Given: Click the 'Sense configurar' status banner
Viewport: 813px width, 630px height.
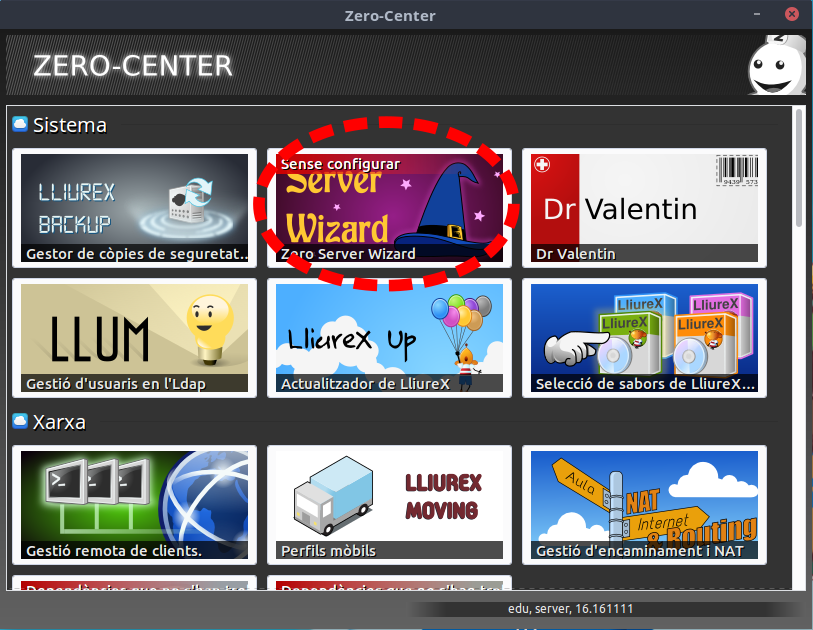Looking at the screenshot, I should coord(340,164).
